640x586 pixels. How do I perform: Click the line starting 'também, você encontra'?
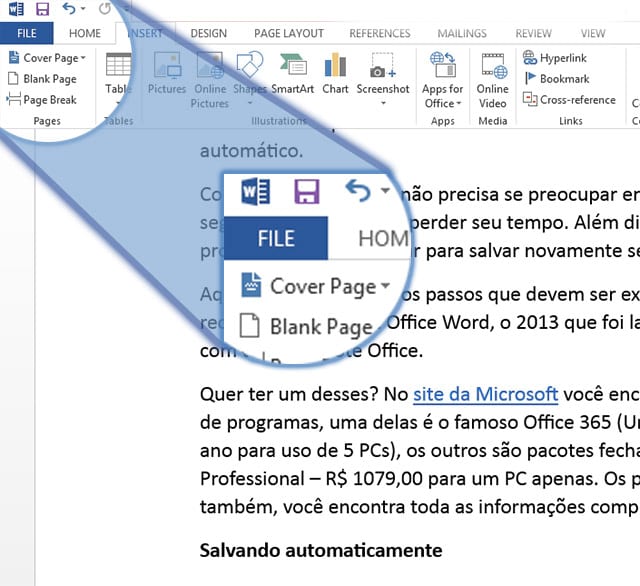click(420, 507)
